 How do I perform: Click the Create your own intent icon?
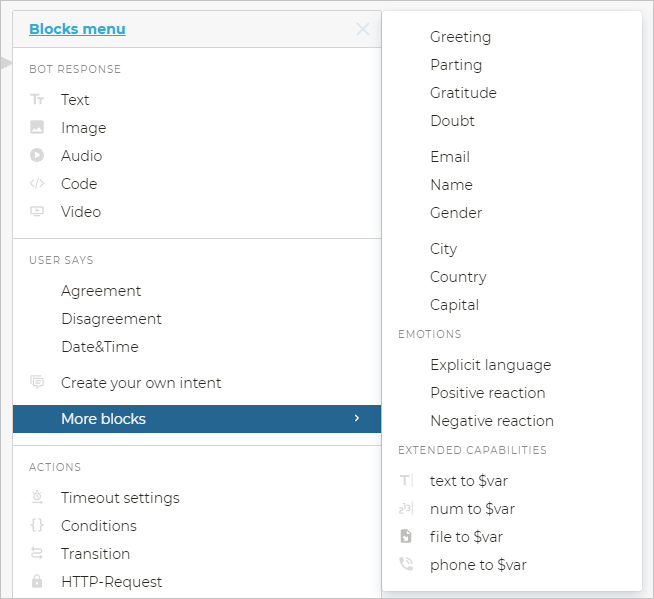point(37,383)
